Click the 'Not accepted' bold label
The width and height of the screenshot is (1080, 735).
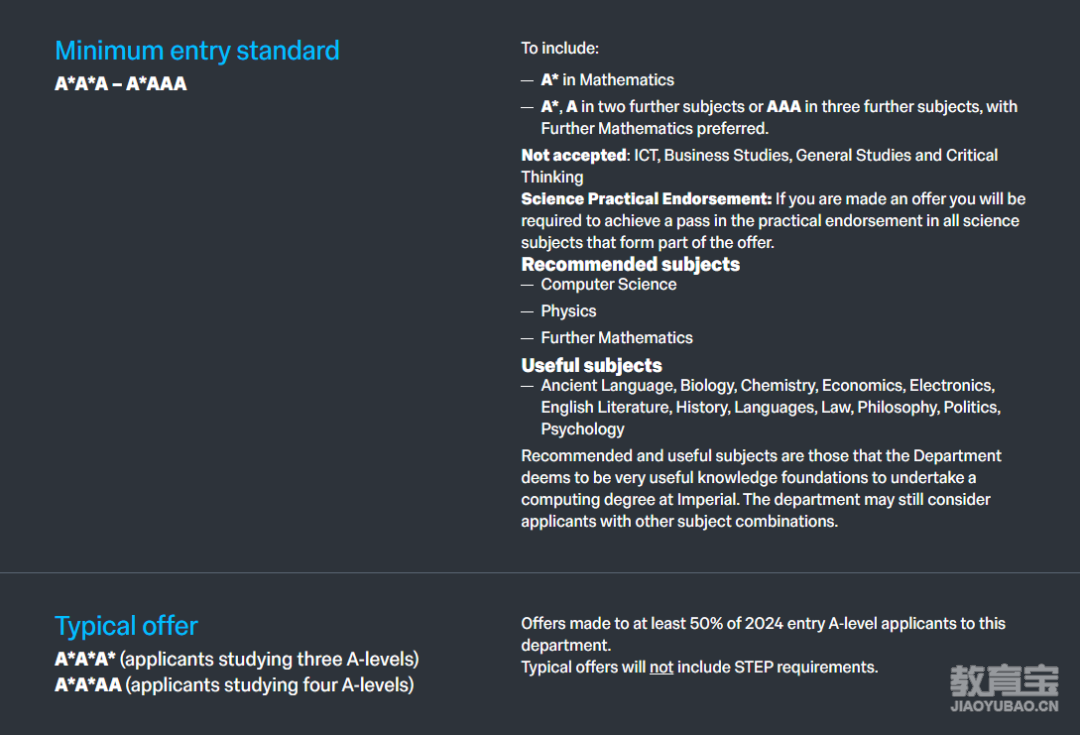click(574, 156)
